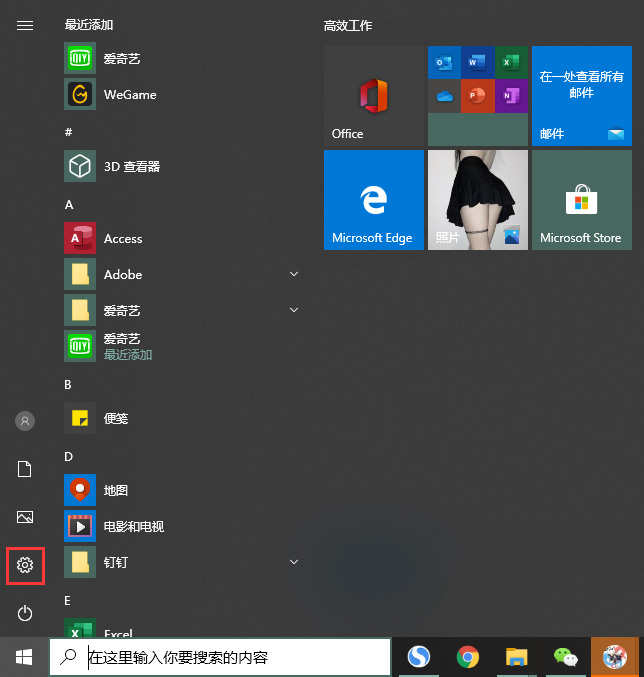Click the user account avatar icon
Screen dimensions: 644x677
25,421
